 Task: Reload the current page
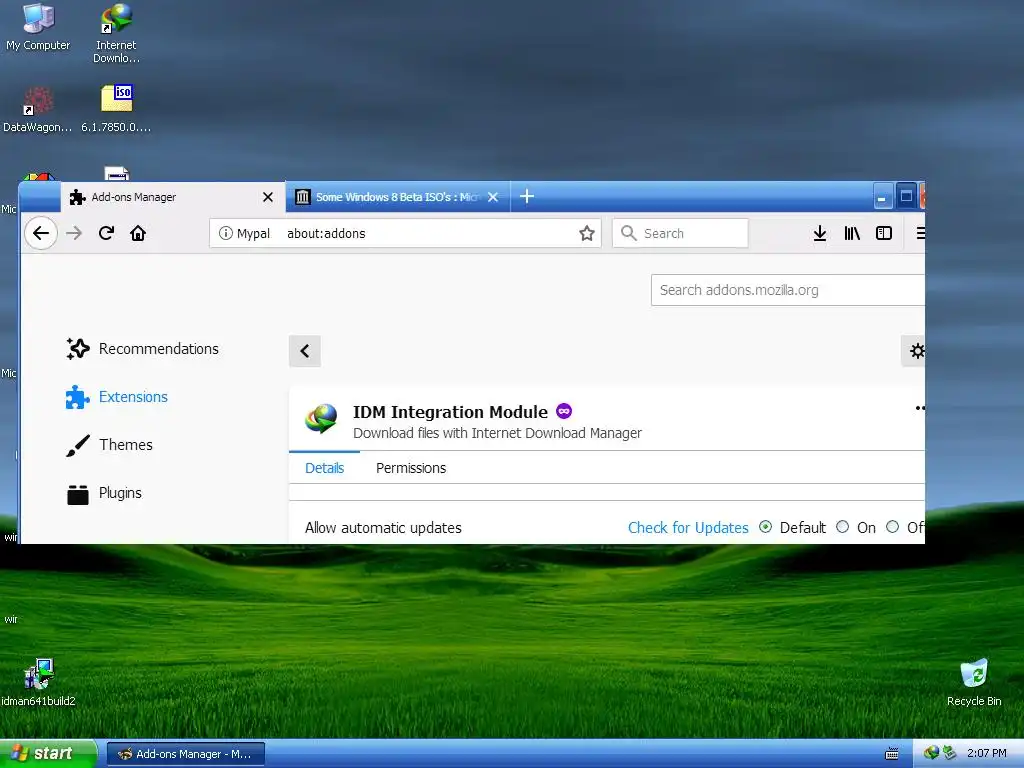coord(106,233)
